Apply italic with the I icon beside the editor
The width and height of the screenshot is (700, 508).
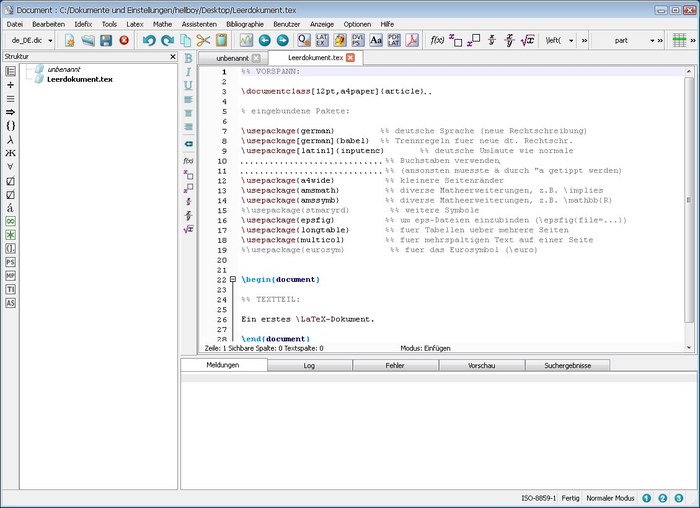[188, 72]
